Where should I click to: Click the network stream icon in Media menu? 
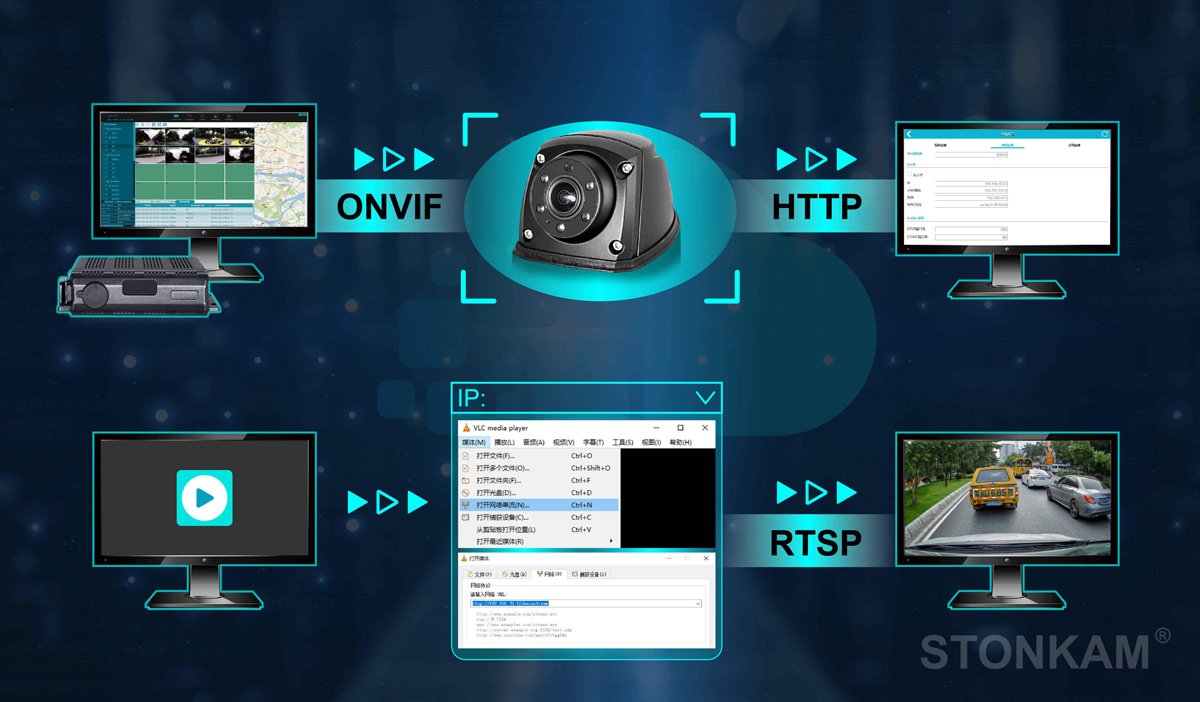(x=466, y=505)
